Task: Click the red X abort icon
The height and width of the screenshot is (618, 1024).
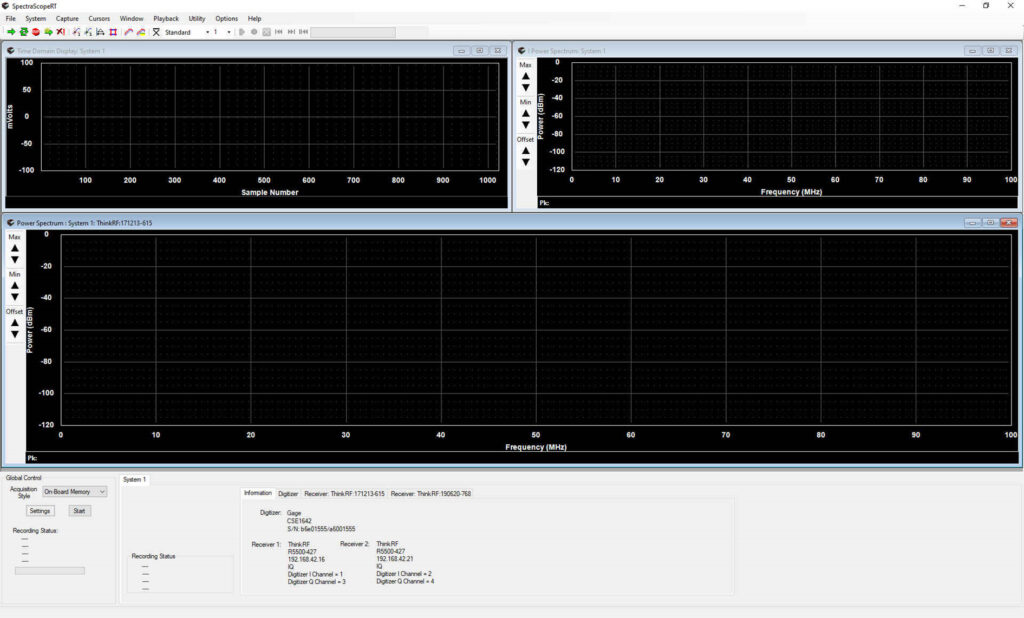Action: click(61, 32)
